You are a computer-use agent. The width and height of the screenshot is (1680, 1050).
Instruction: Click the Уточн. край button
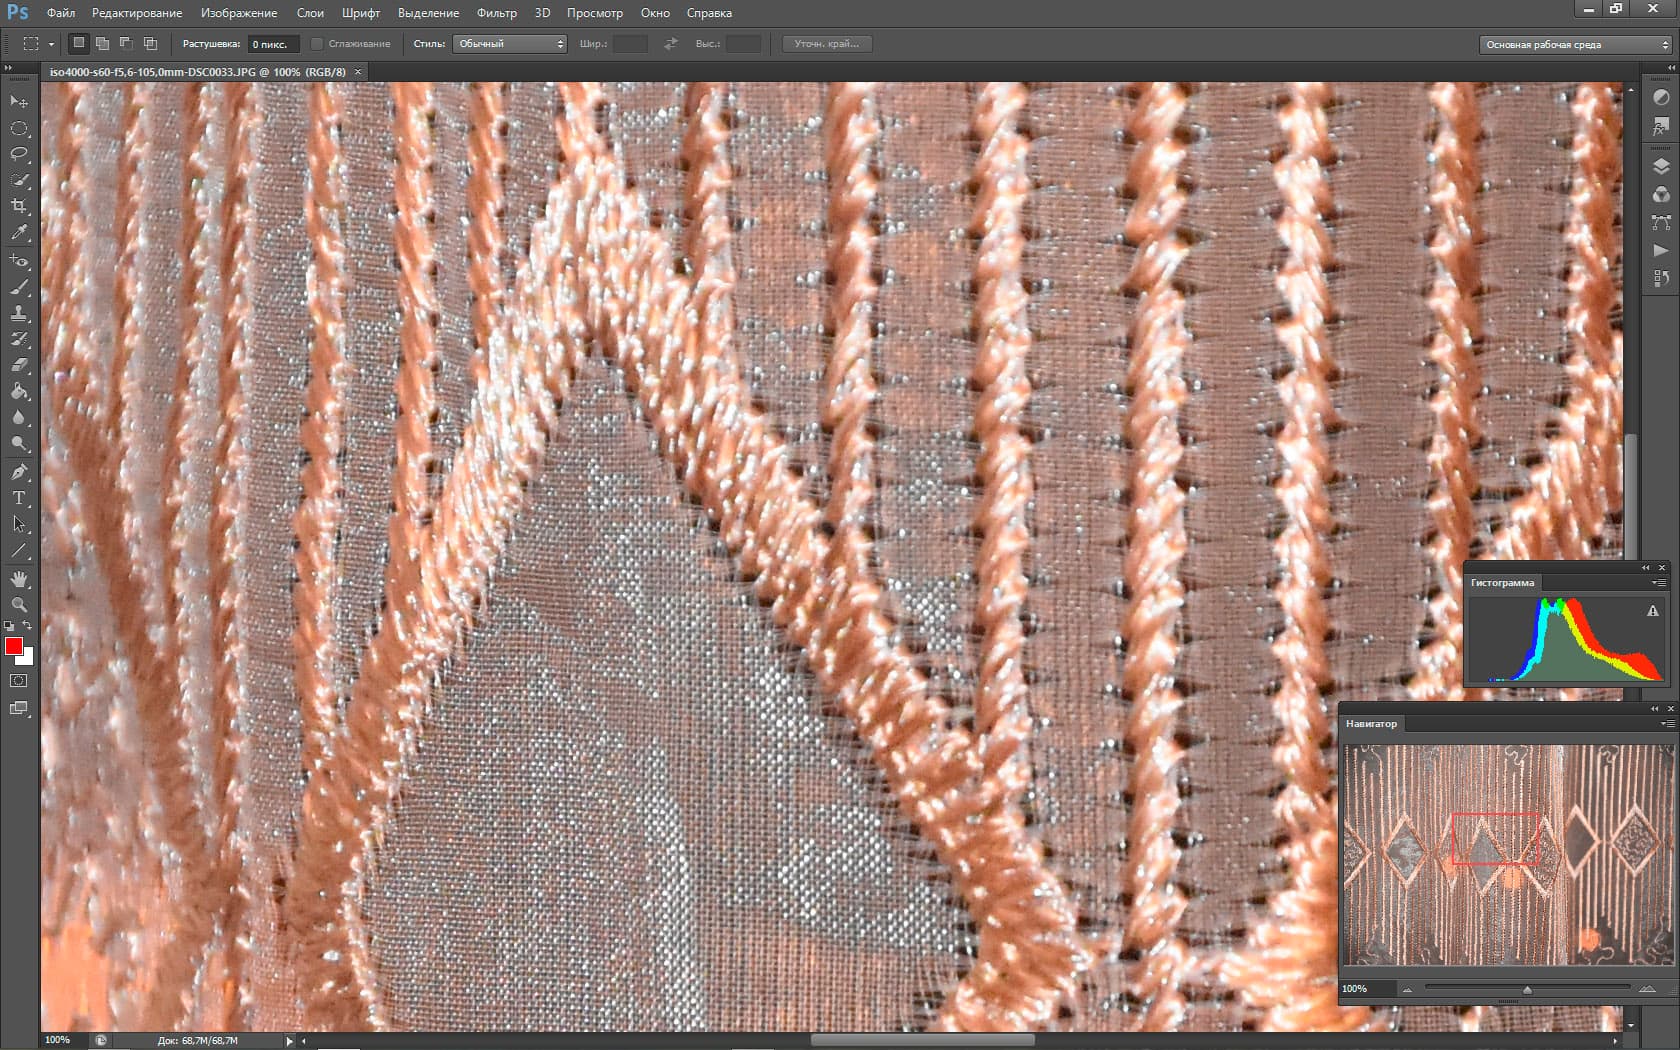point(827,44)
